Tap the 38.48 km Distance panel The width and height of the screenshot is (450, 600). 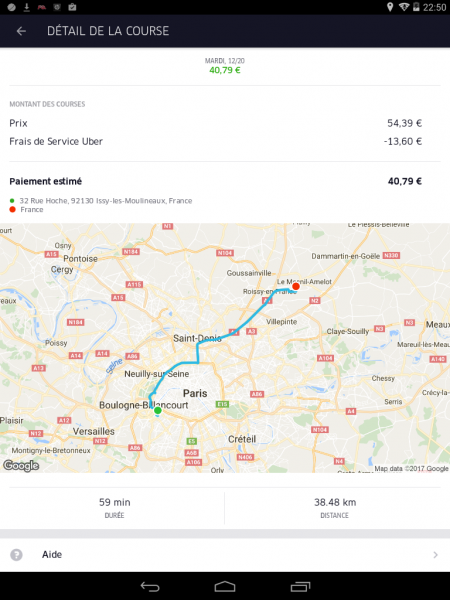(x=335, y=508)
